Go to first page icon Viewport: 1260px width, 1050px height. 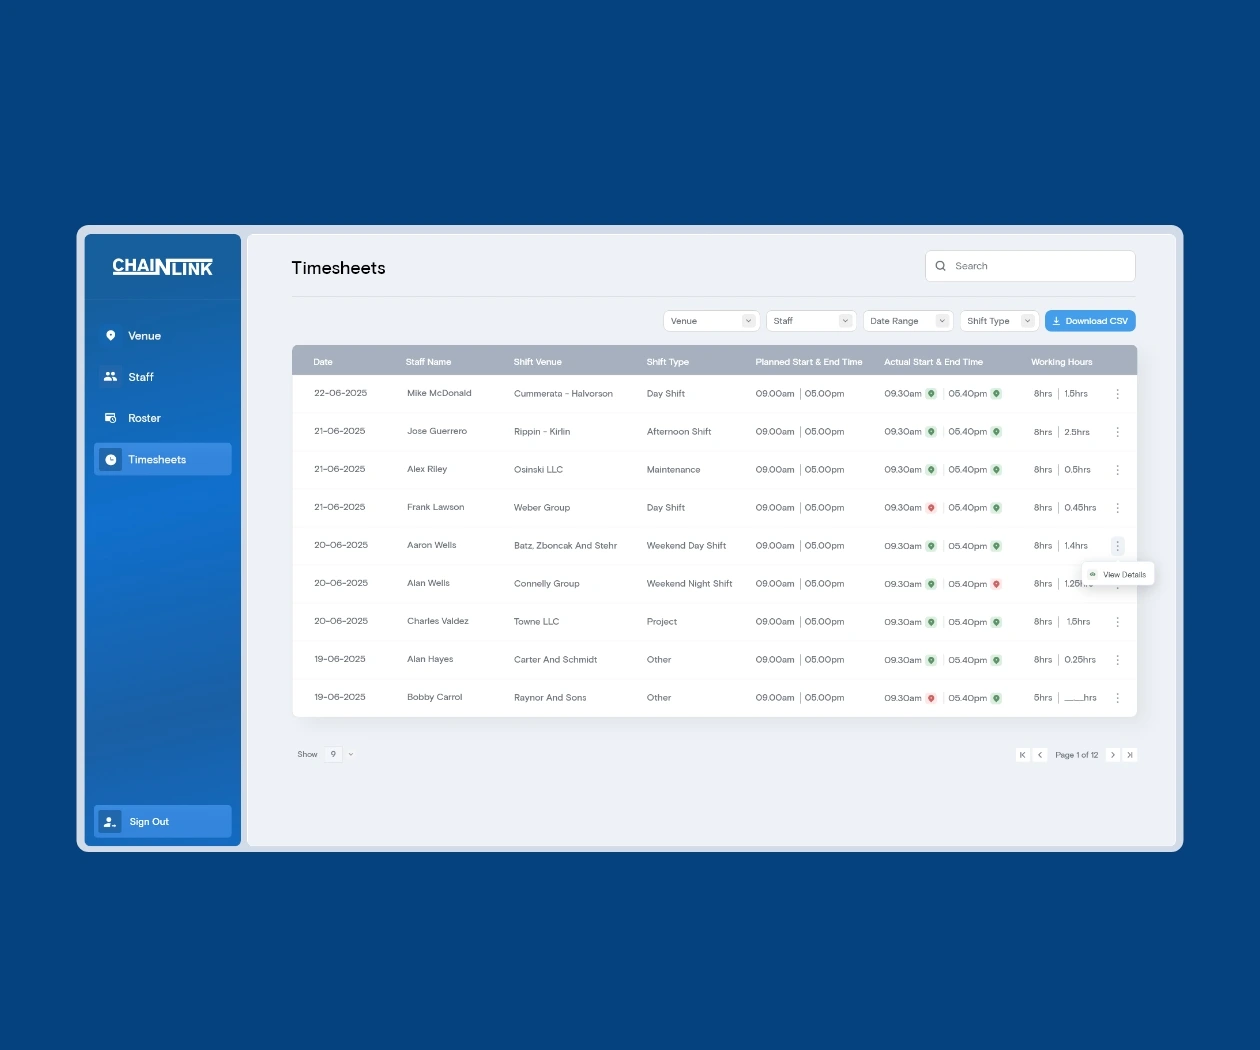(1022, 755)
